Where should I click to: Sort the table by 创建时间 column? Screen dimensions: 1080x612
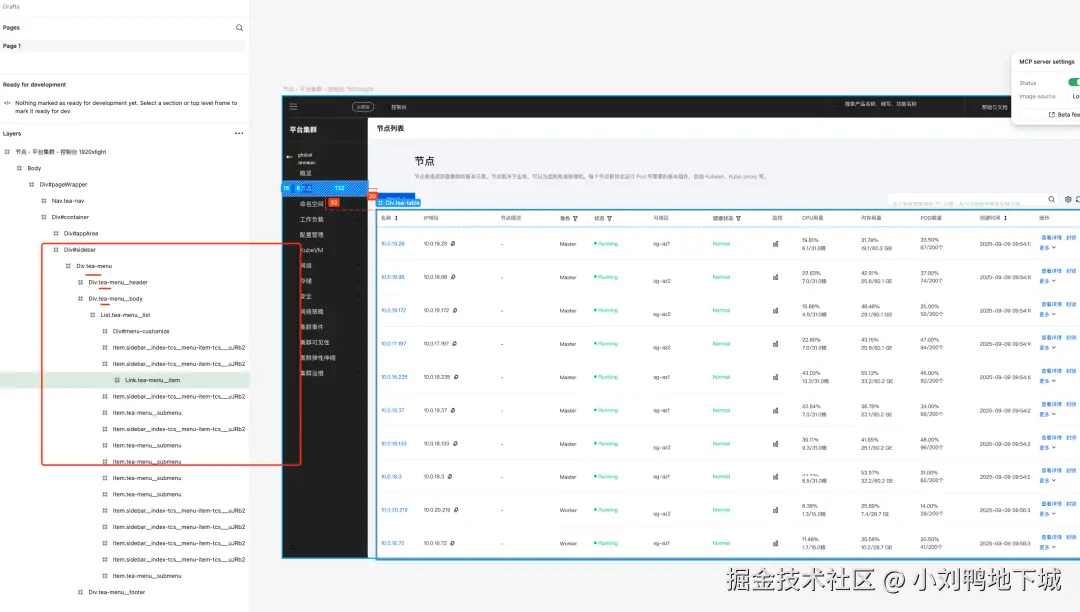pyautogui.click(x=1006, y=218)
